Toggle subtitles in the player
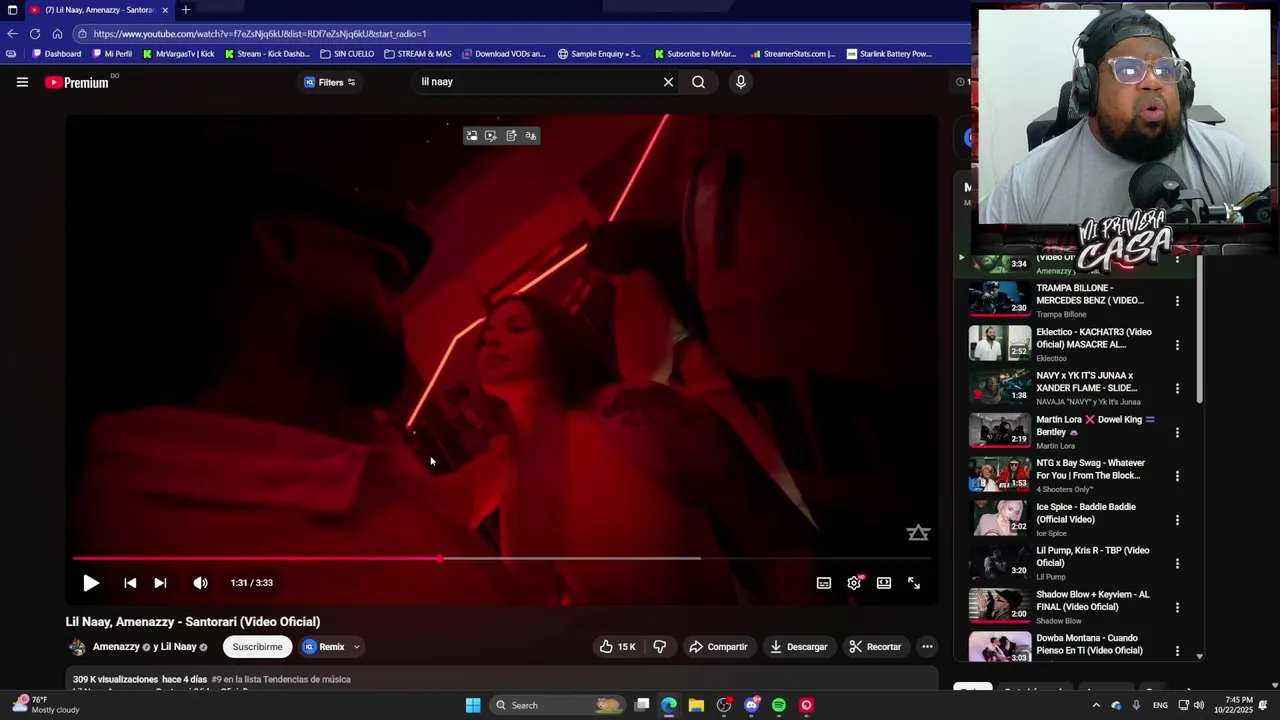Screen dimensions: 1280x720 [x=824, y=583]
